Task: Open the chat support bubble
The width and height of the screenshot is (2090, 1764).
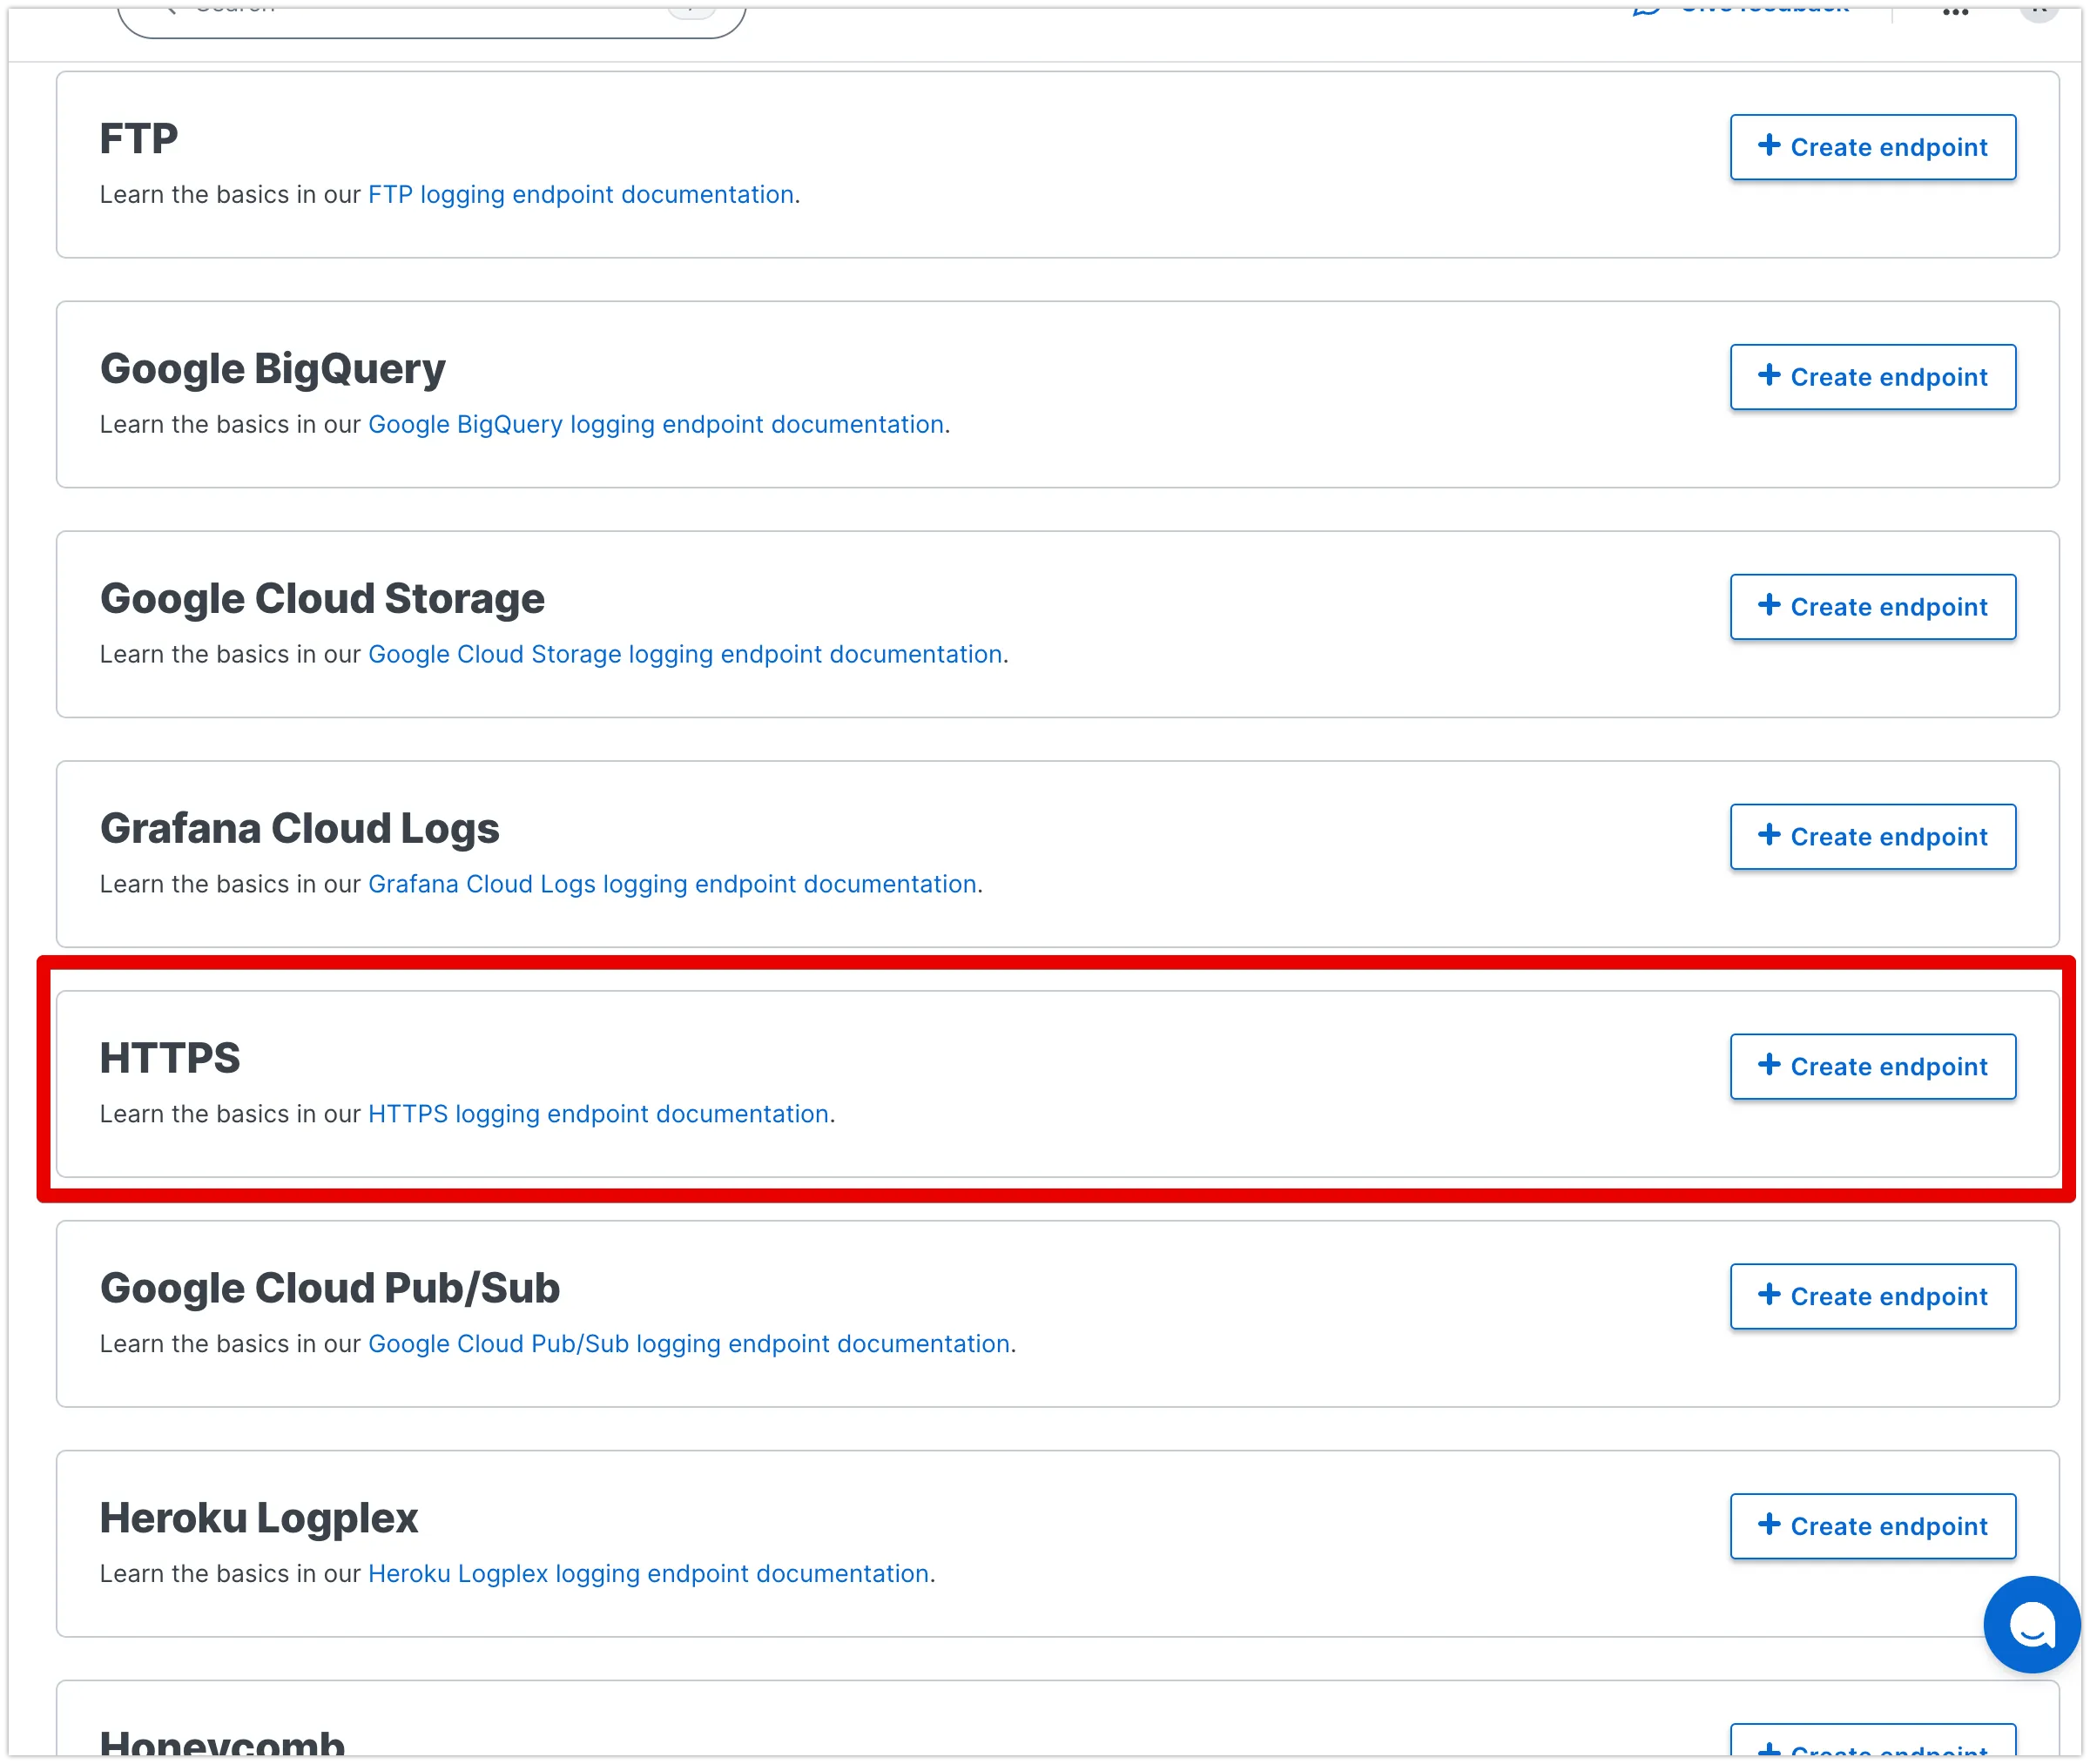Action: click(2031, 1624)
